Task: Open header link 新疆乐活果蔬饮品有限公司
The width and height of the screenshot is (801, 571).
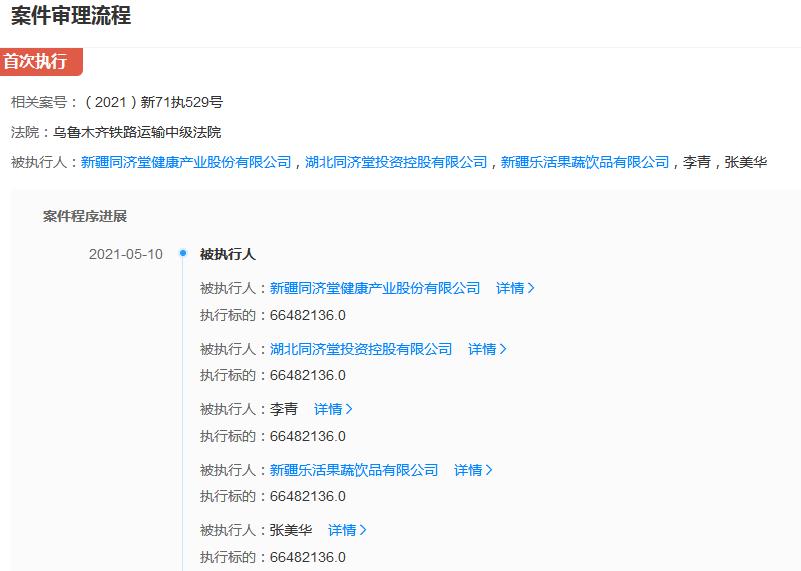Action: 585,162
